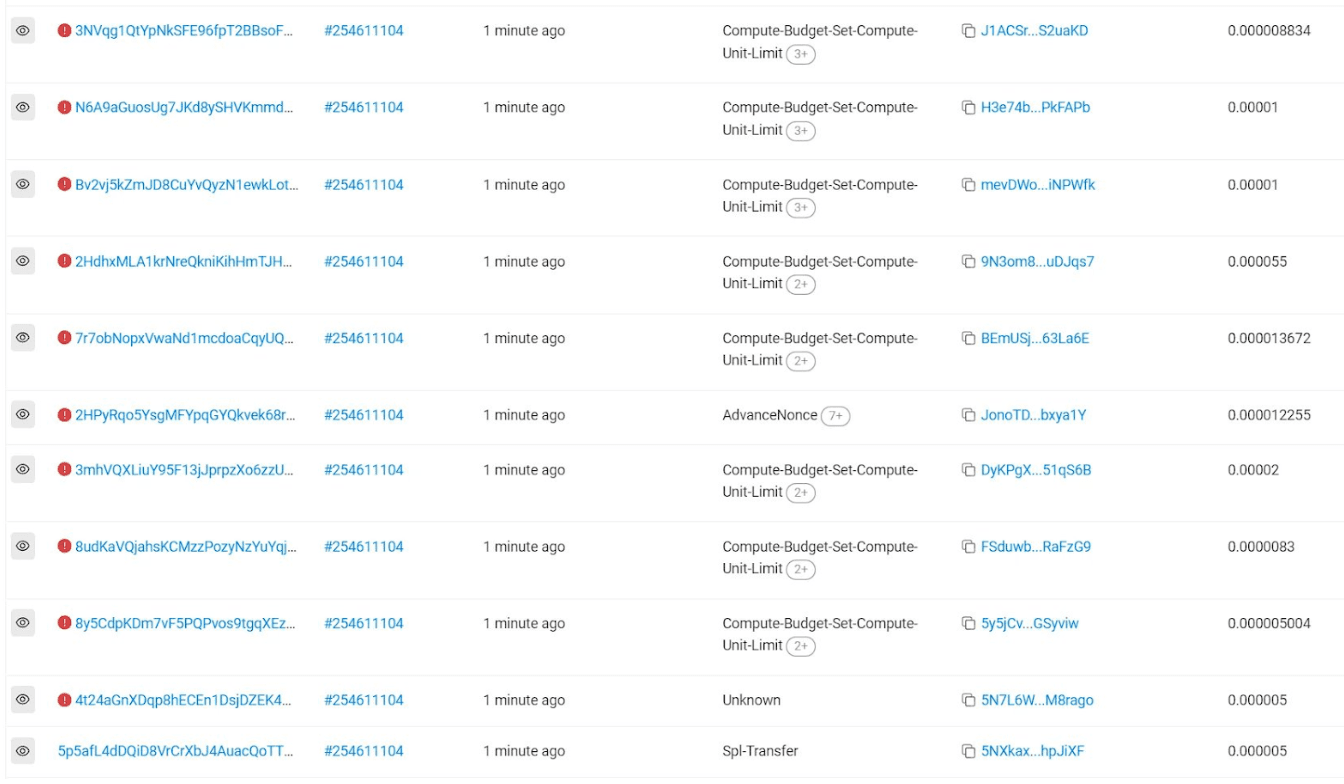Copy the H3e74b...PkFAPb address
The width and height of the screenshot is (1344, 784).
[x=968, y=108]
